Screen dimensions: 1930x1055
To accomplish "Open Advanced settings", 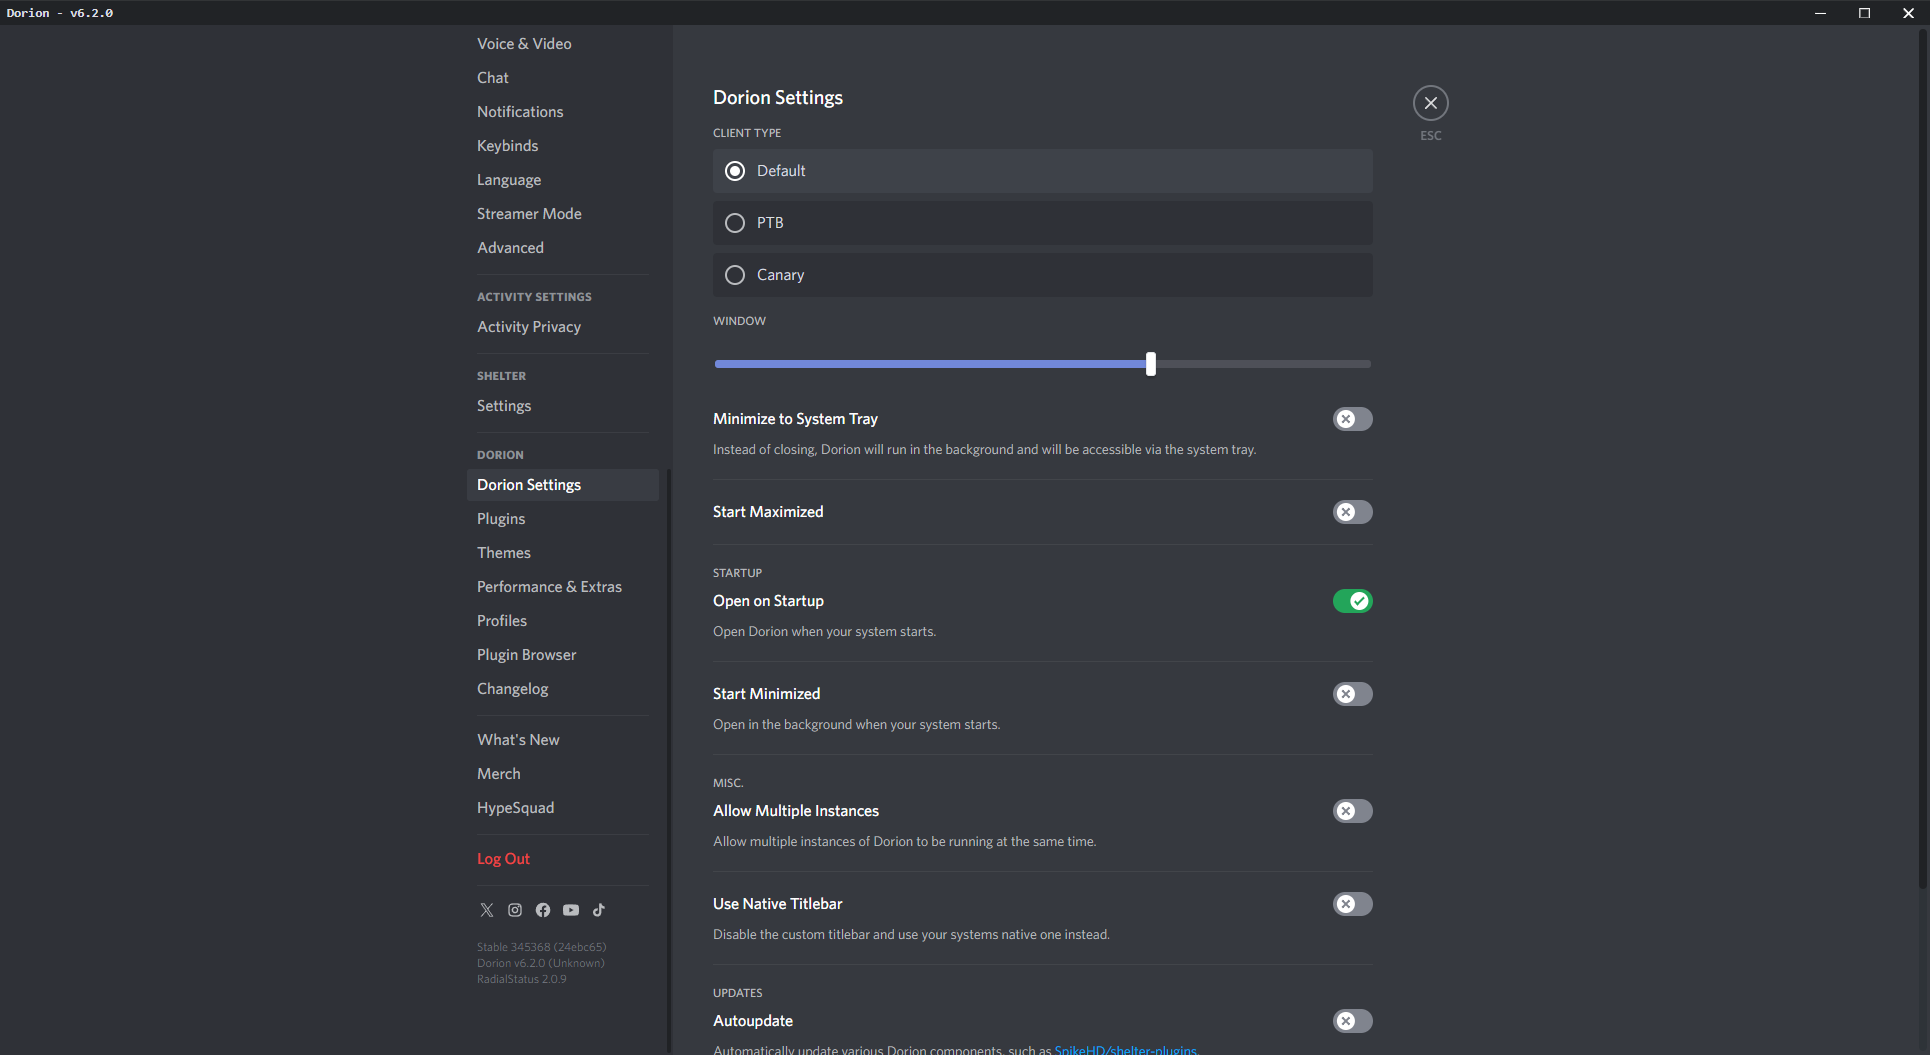I will (562, 248).
